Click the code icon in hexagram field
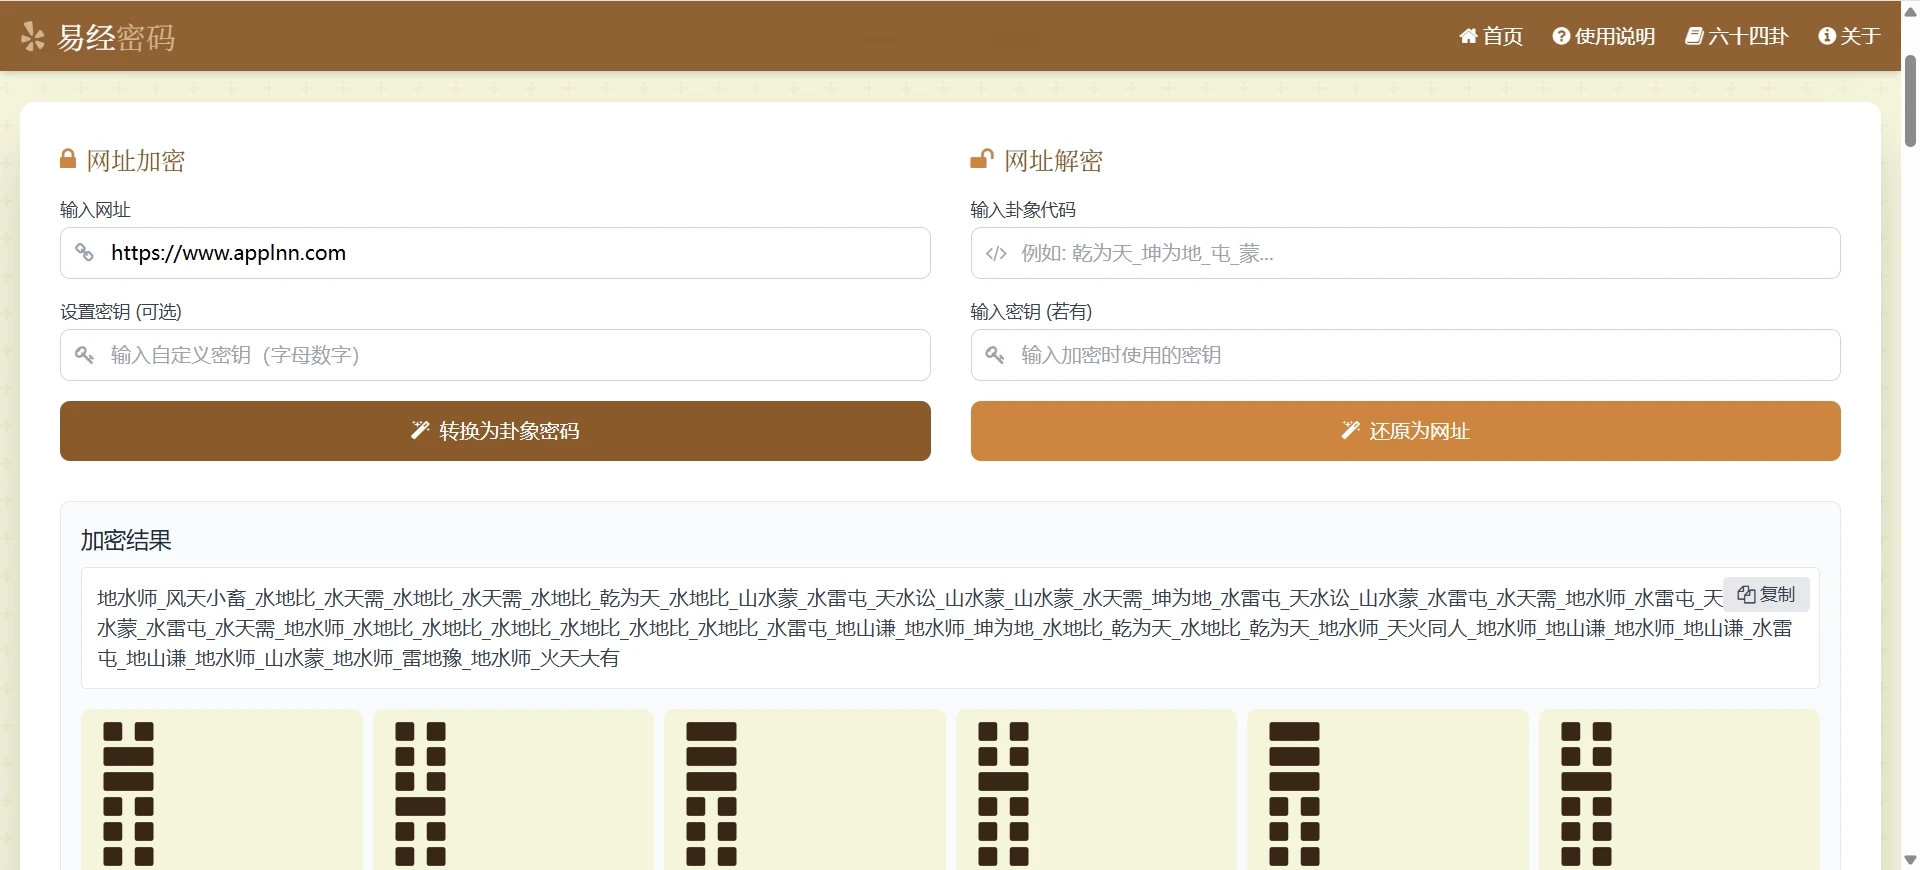Image resolution: width=1920 pixels, height=870 pixels. [x=996, y=254]
